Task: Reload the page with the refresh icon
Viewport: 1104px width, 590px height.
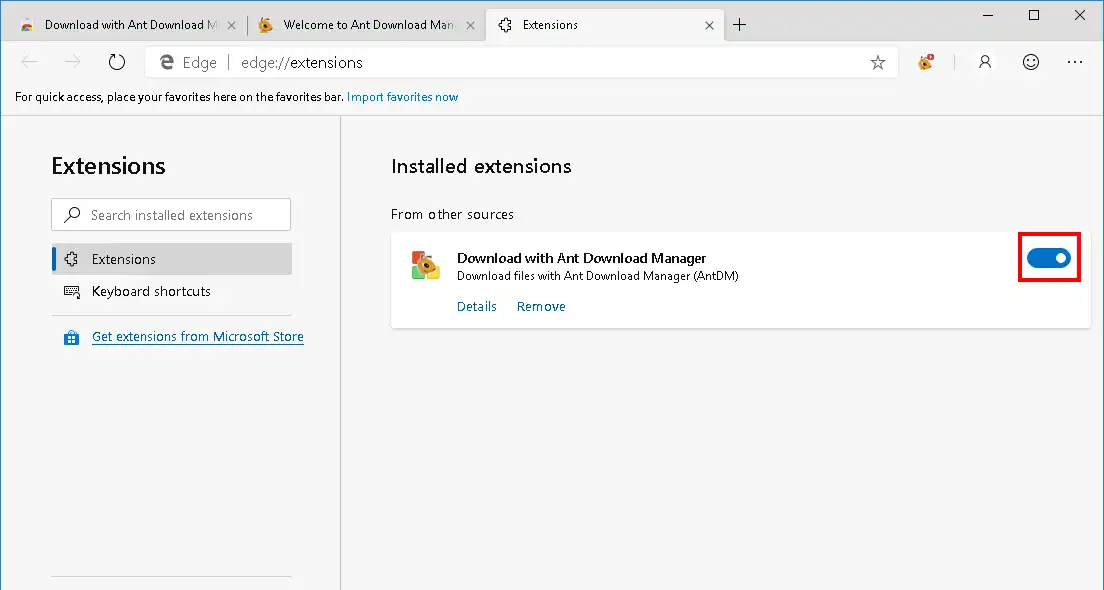Action: [x=117, y=62]
